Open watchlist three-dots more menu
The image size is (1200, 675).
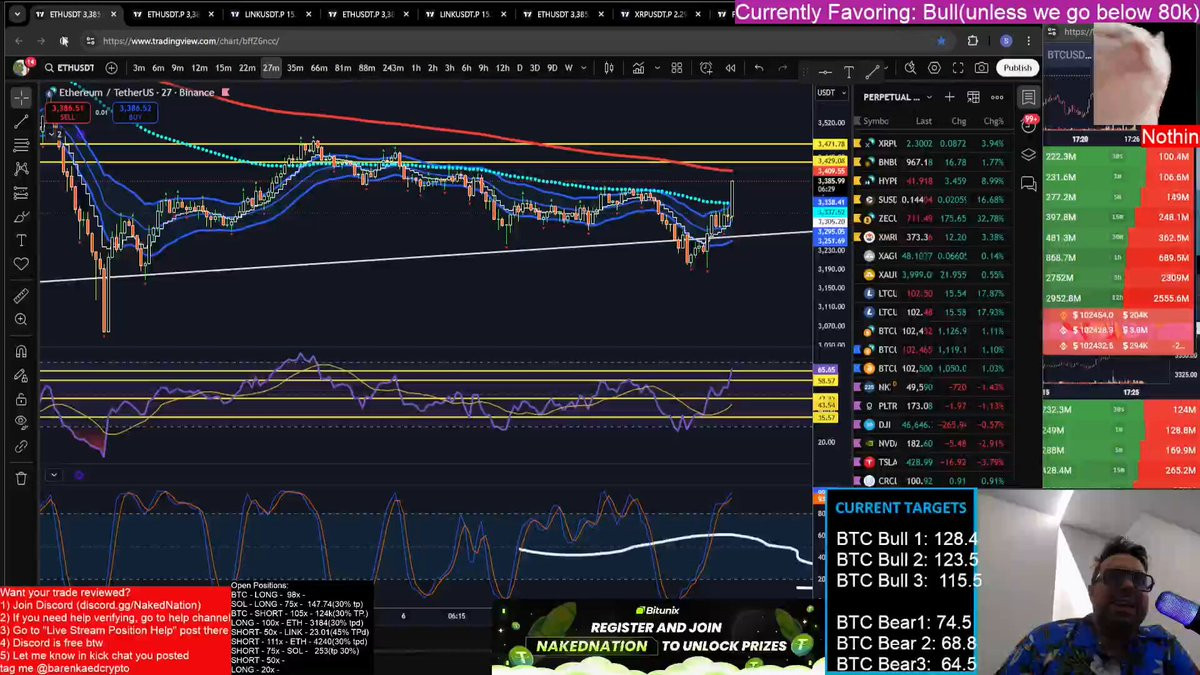tap(997, 97)
